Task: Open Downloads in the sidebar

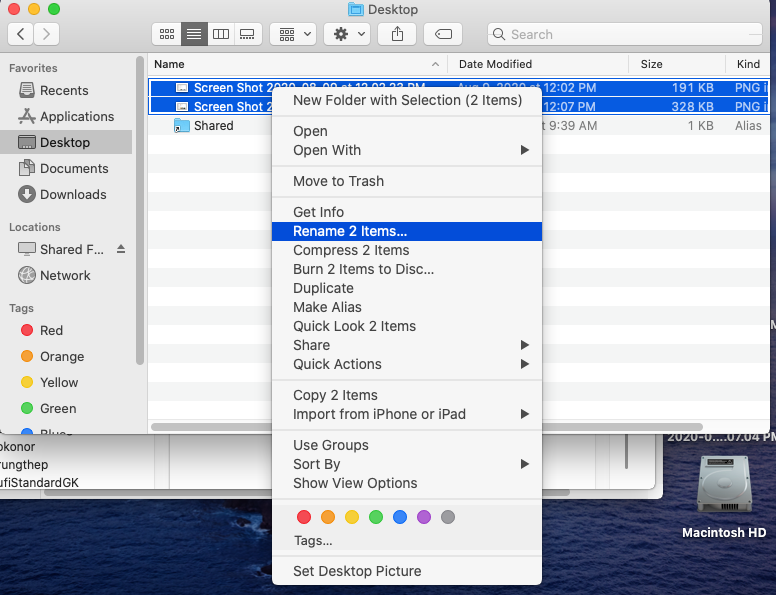Action: coord(66,195)
